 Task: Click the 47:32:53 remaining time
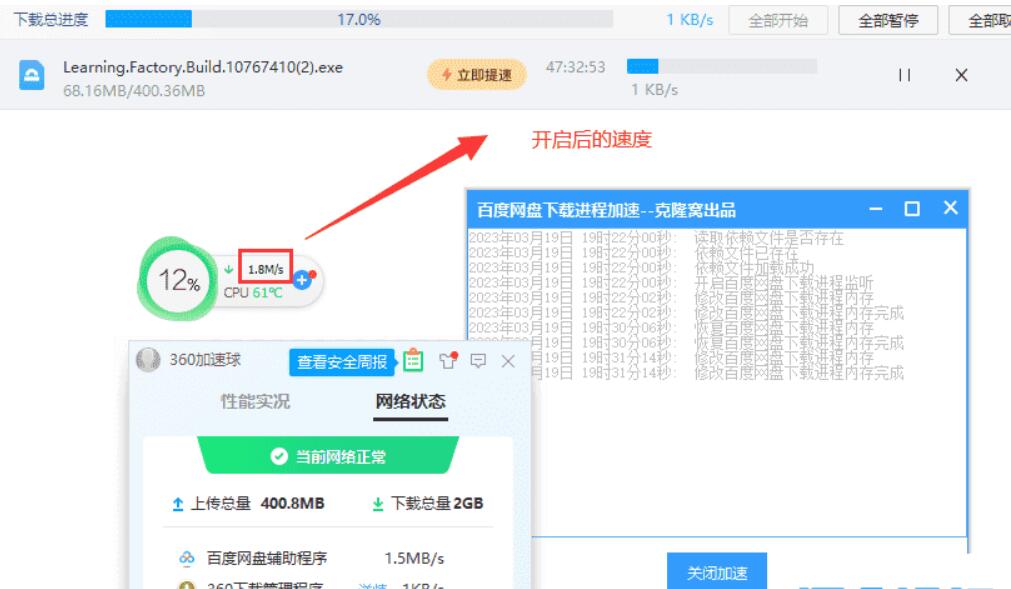(575, 67)
